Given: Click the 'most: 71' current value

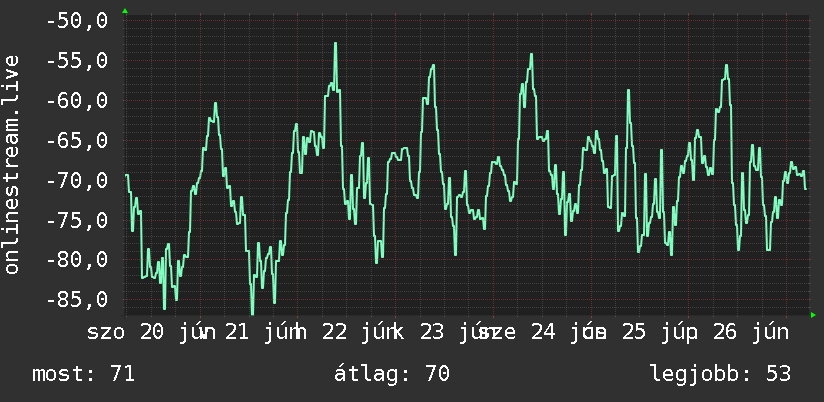Looking at the screenshot, I should tap(84, 374).
